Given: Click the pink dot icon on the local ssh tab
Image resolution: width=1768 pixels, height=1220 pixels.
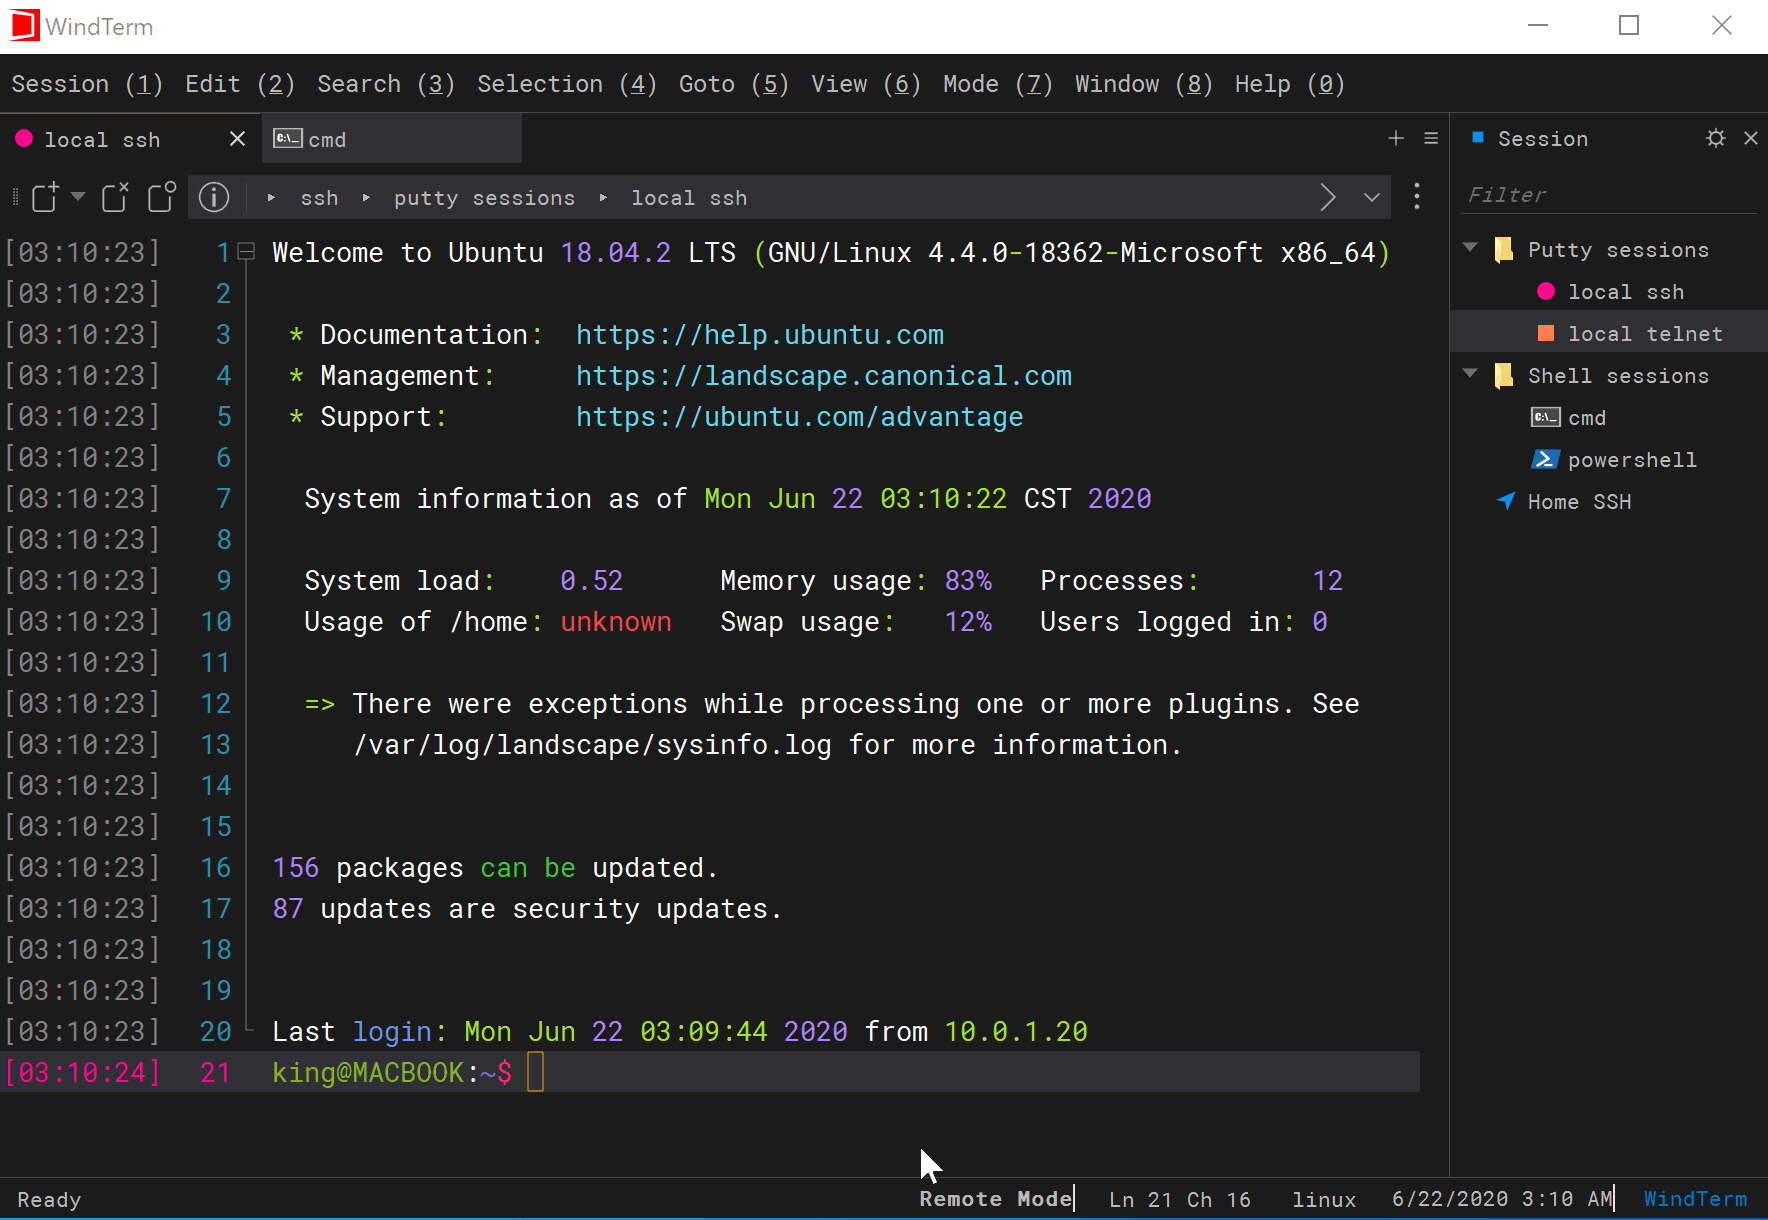Looking at the screenshot, I should pos(24,139).
